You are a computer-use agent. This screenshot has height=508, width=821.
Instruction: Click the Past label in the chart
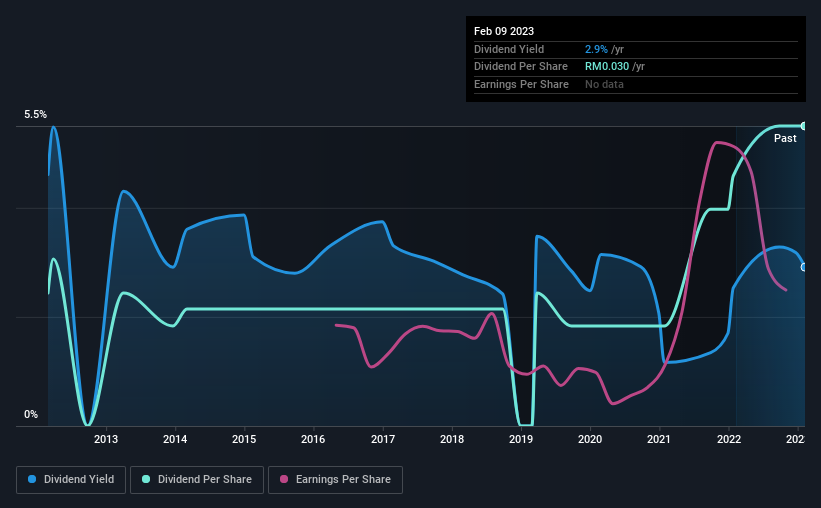click(785, 138)
